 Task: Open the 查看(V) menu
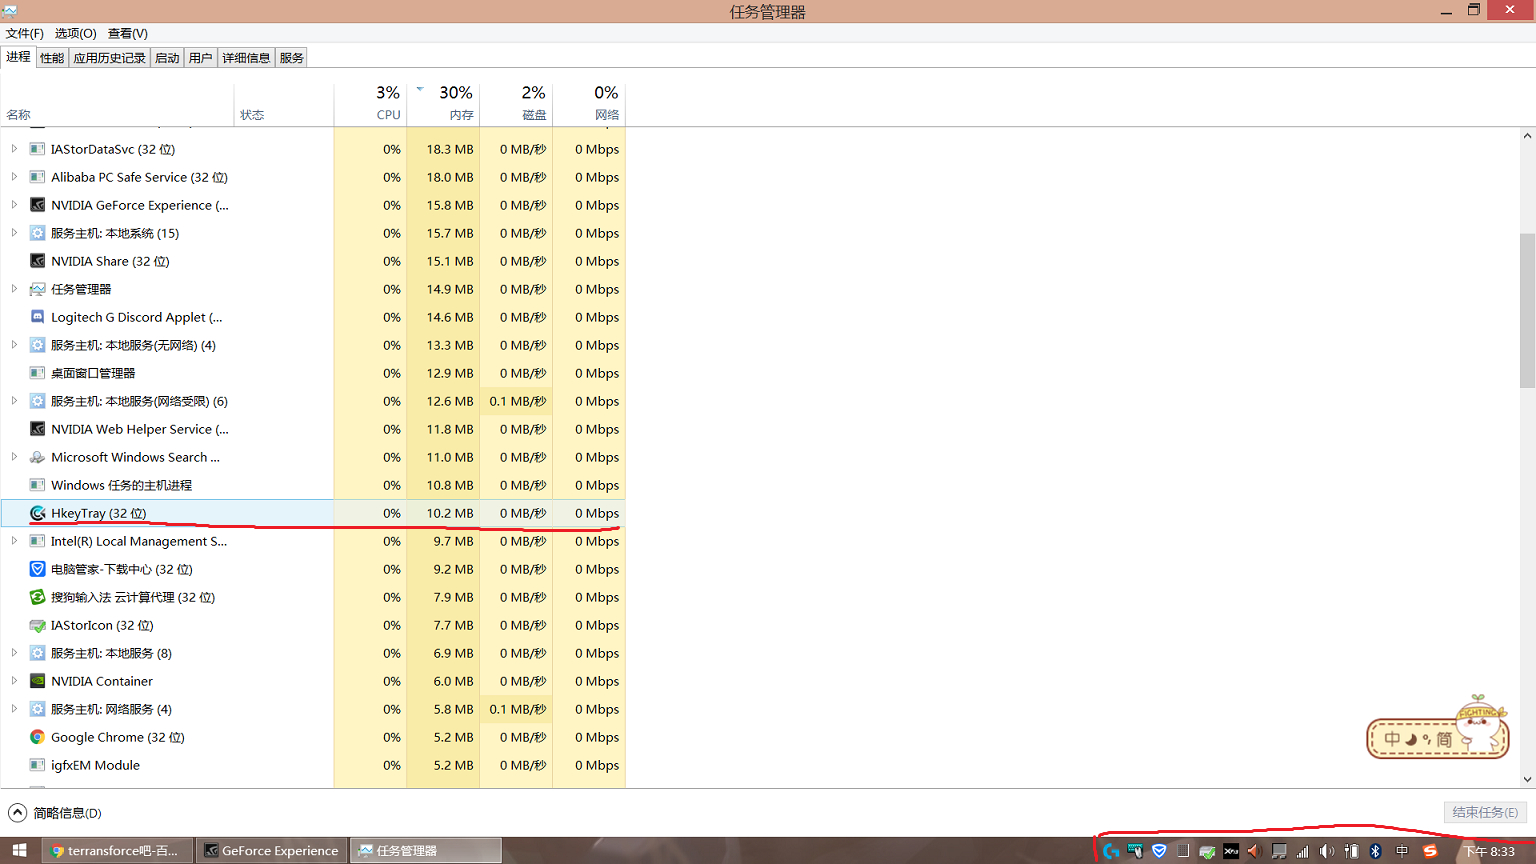(x=128, y=33)
